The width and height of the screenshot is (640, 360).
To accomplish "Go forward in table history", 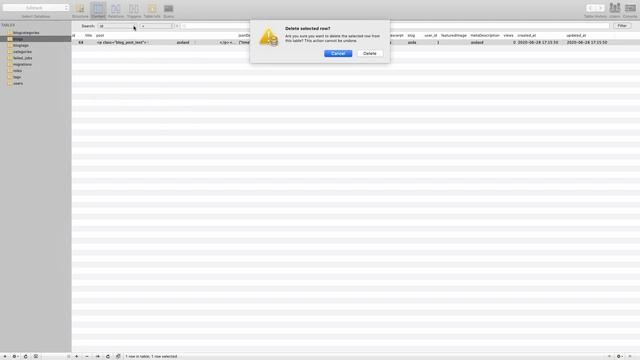I will click(600, 8).
